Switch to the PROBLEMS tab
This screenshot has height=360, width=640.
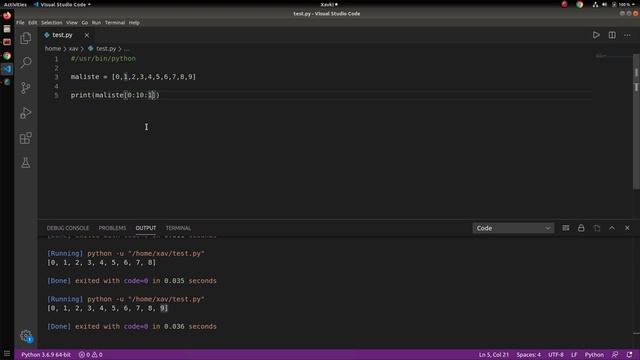point(112,228)
